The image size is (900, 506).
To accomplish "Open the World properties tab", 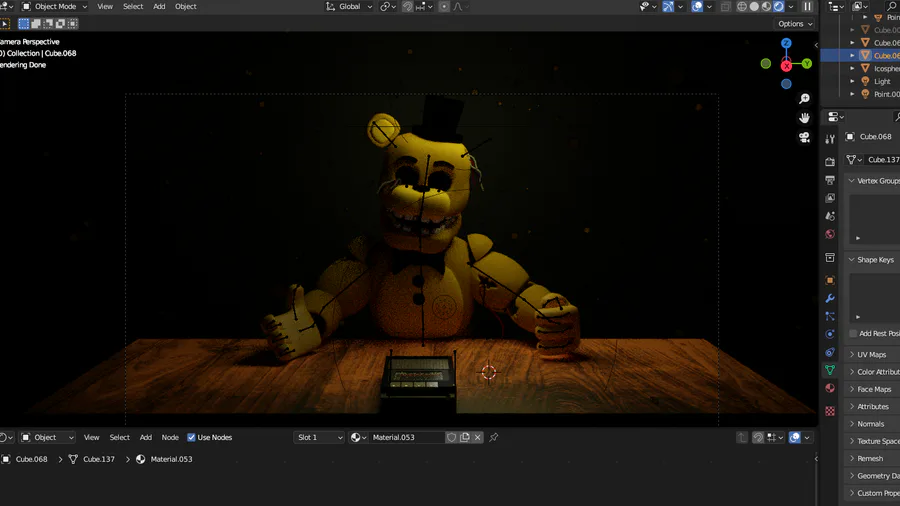I will [830, 234].
